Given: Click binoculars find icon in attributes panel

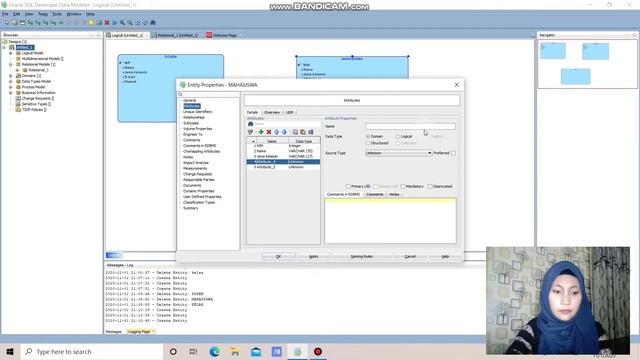Looking at the screenshot, I should (251, 124).
